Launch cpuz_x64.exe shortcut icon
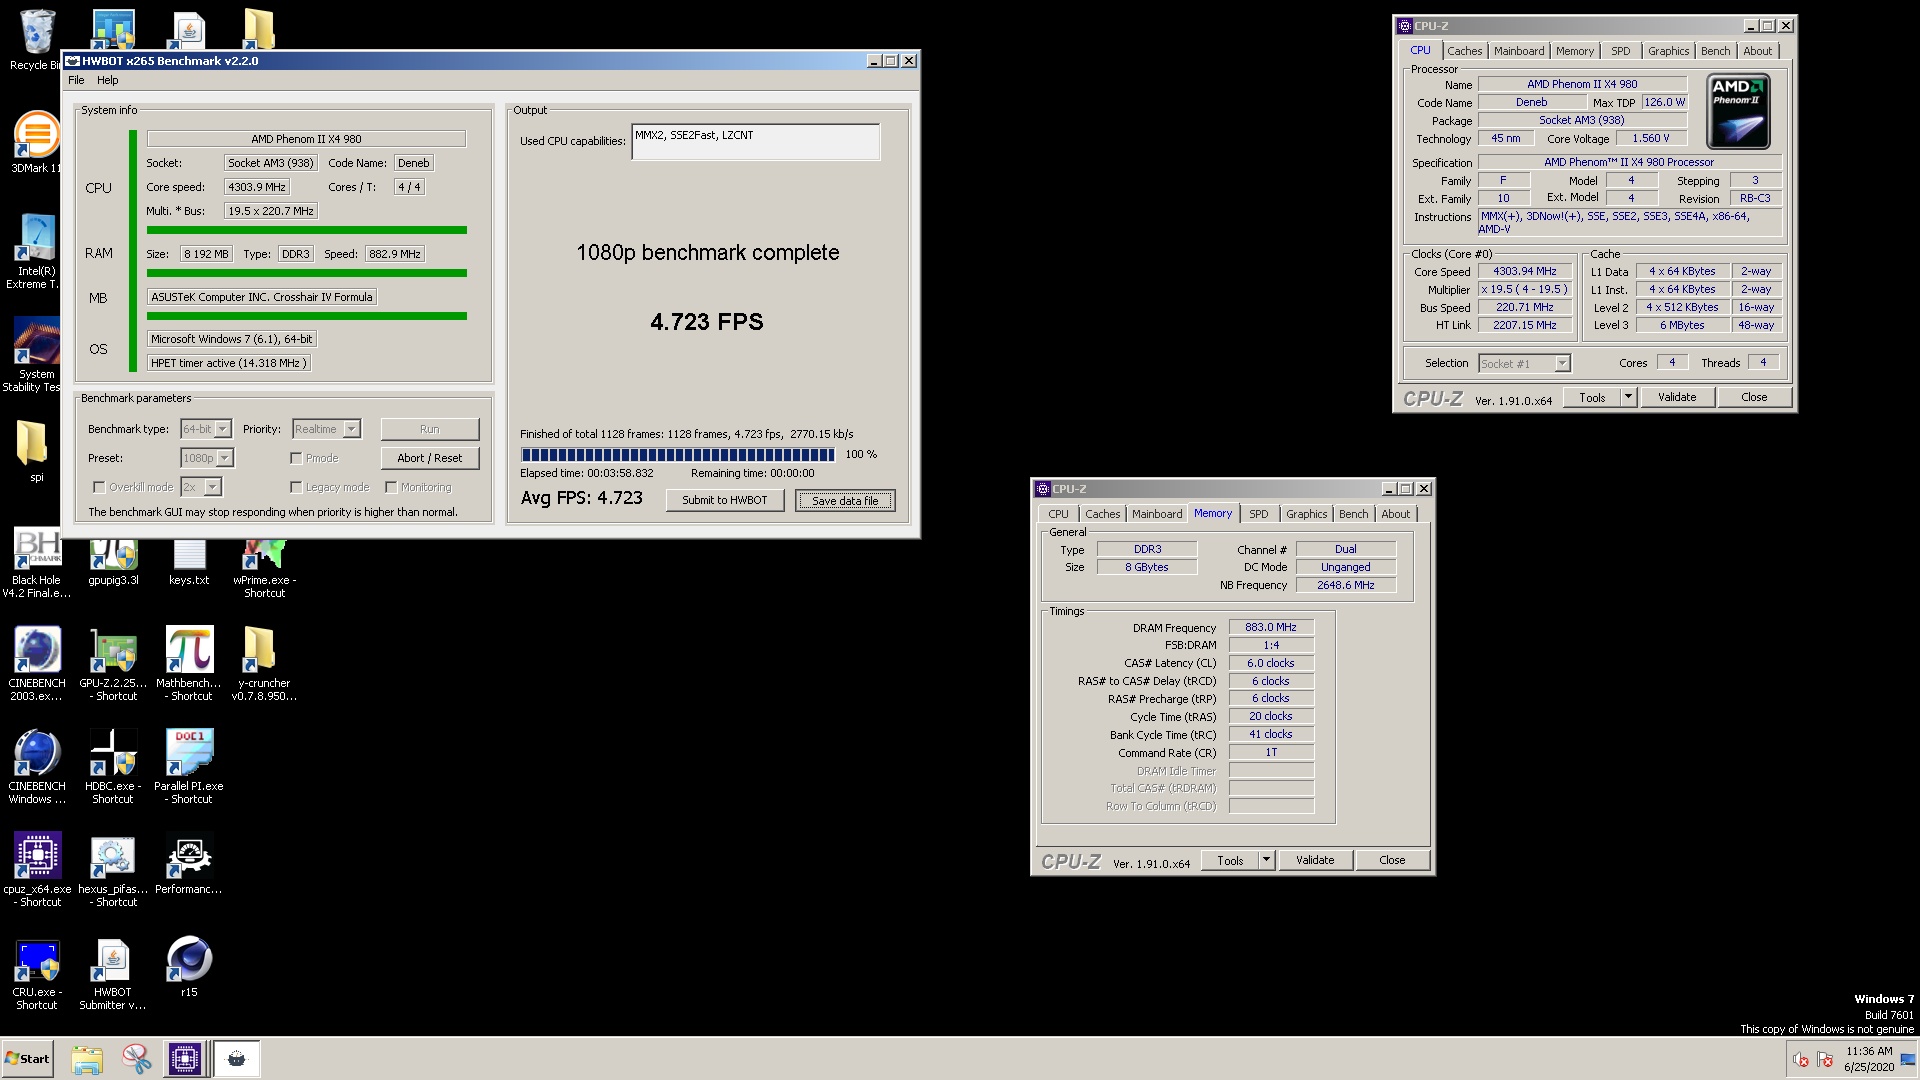Image resolution: width=1920 pixels, height=1080 pixels. coord(37,870)
